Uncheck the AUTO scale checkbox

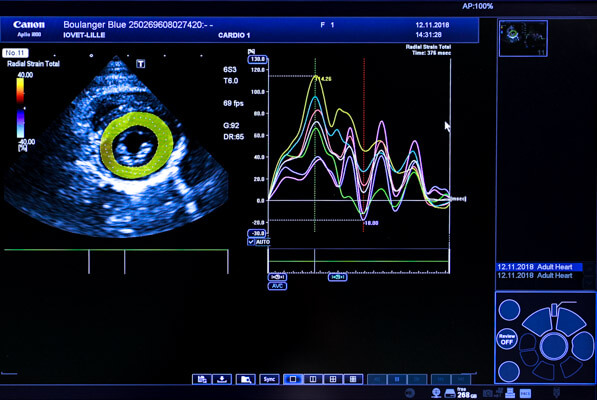(251, 242)
